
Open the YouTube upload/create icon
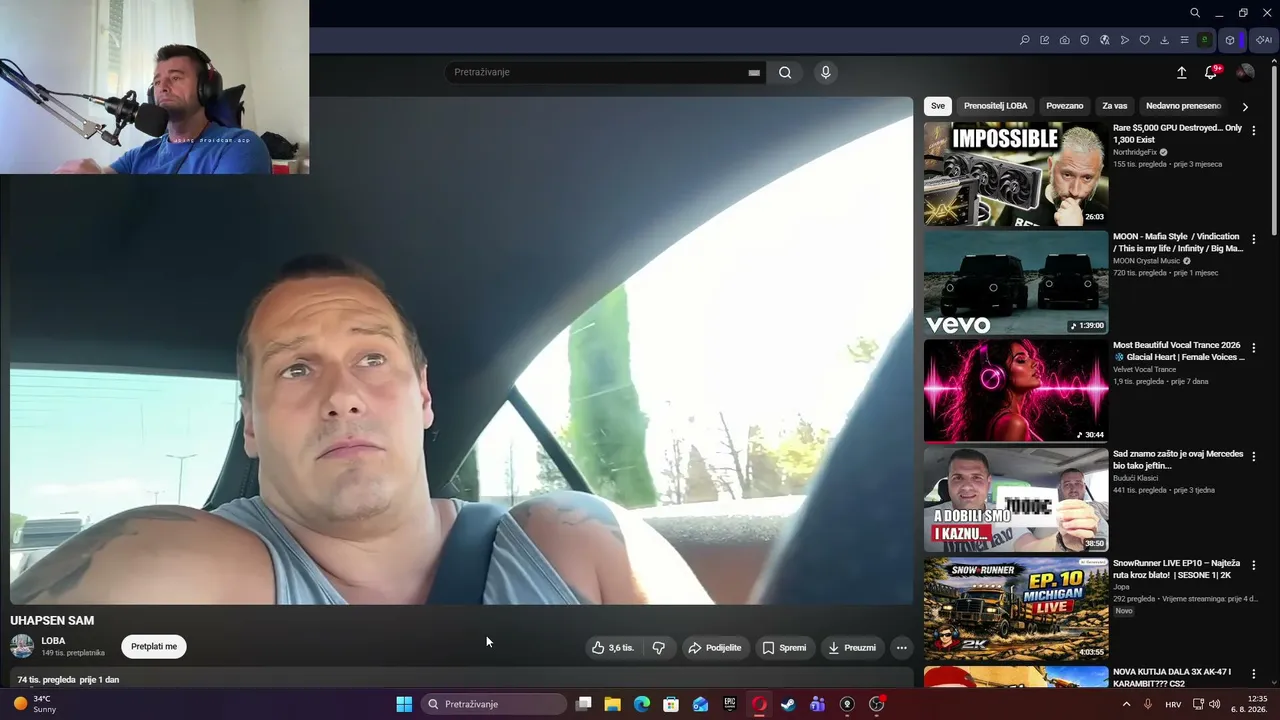[x=1181, y=72]
